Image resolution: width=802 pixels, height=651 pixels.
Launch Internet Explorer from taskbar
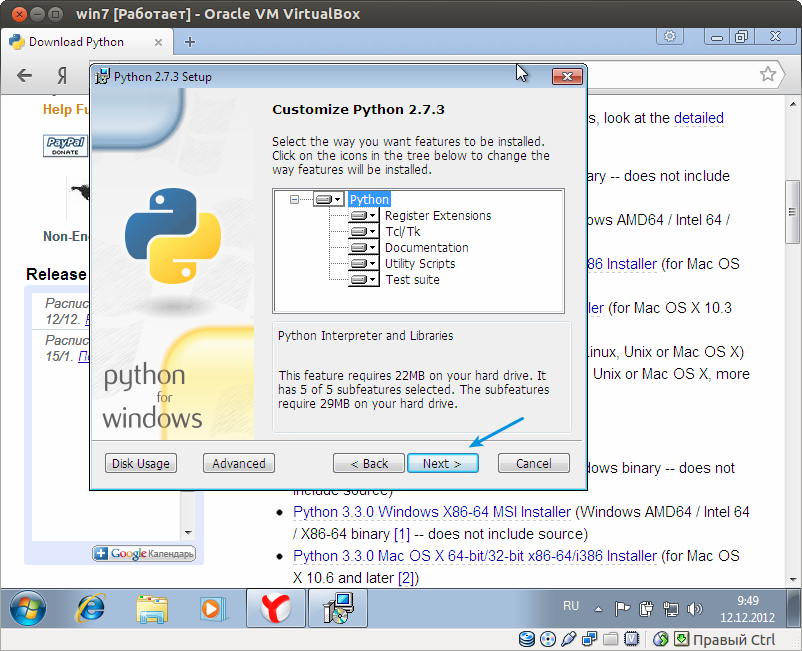[x=91, y=609]
